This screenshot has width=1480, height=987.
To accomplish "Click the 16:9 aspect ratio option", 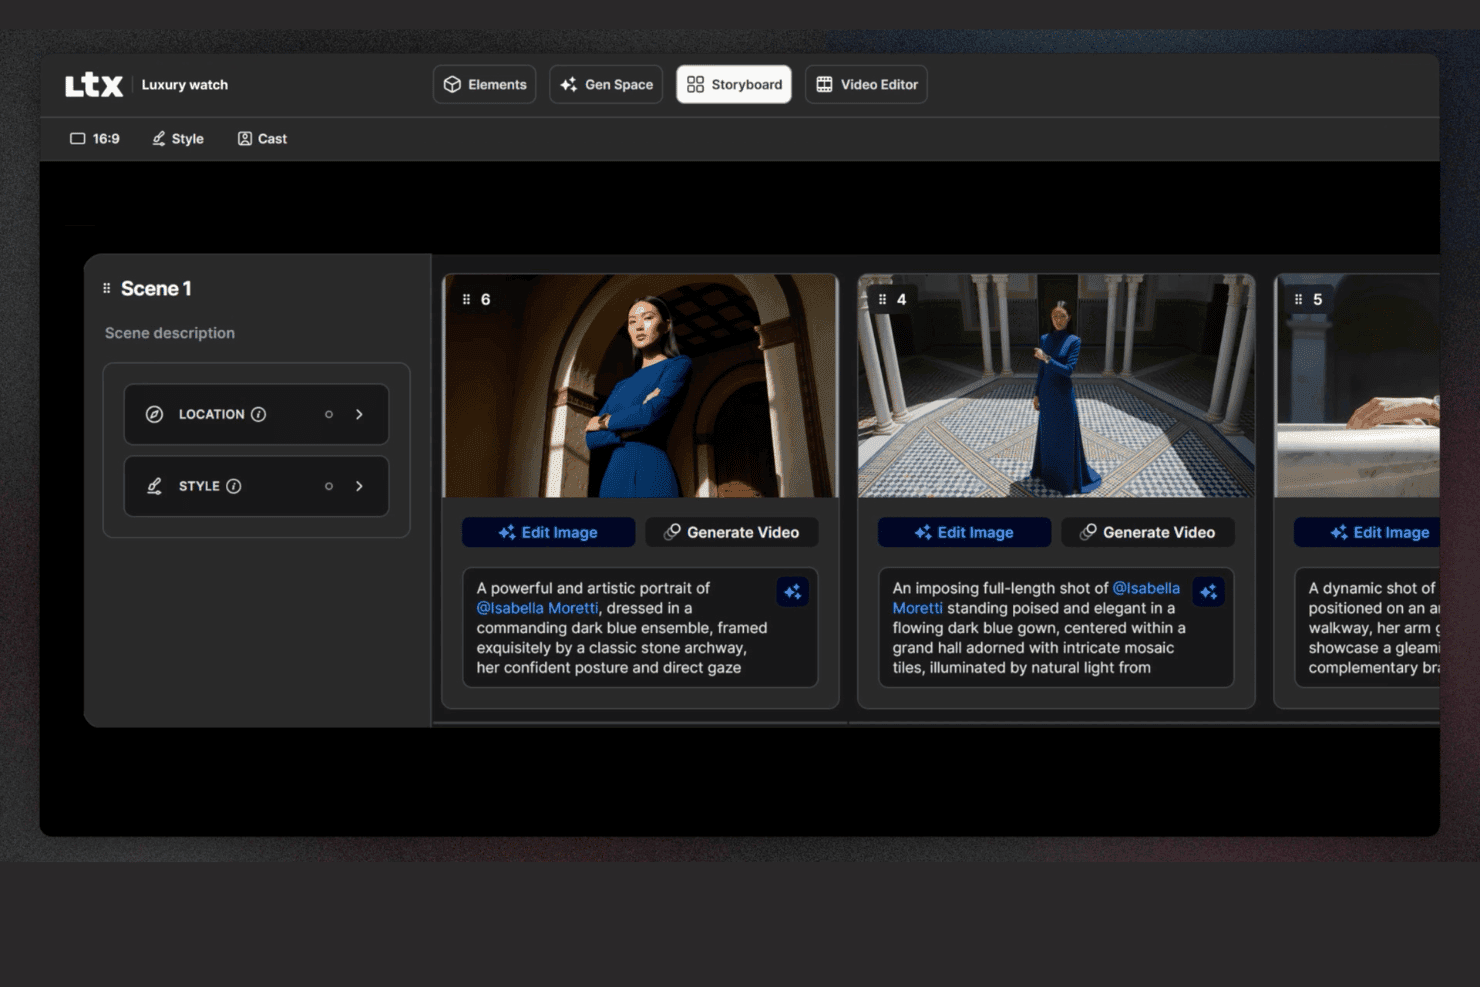I will coord(94,139).
